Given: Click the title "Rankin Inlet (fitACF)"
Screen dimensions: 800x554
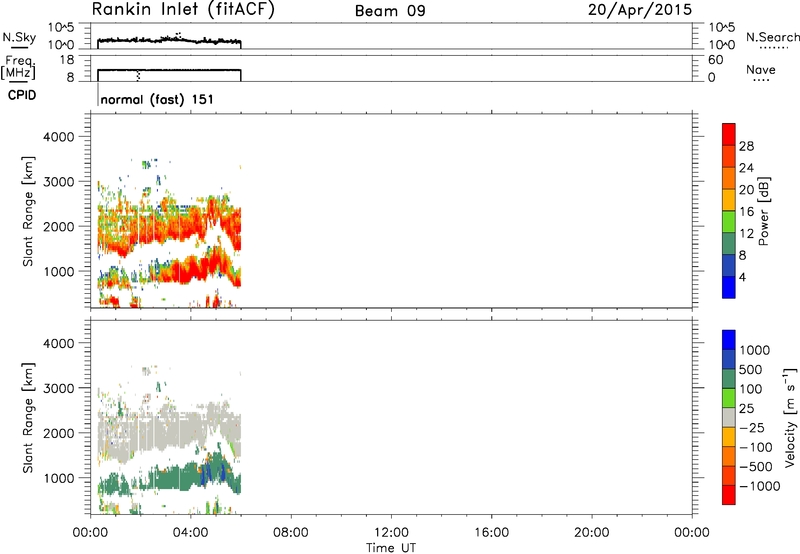Looking at the screenshot, I should (183, 10).
